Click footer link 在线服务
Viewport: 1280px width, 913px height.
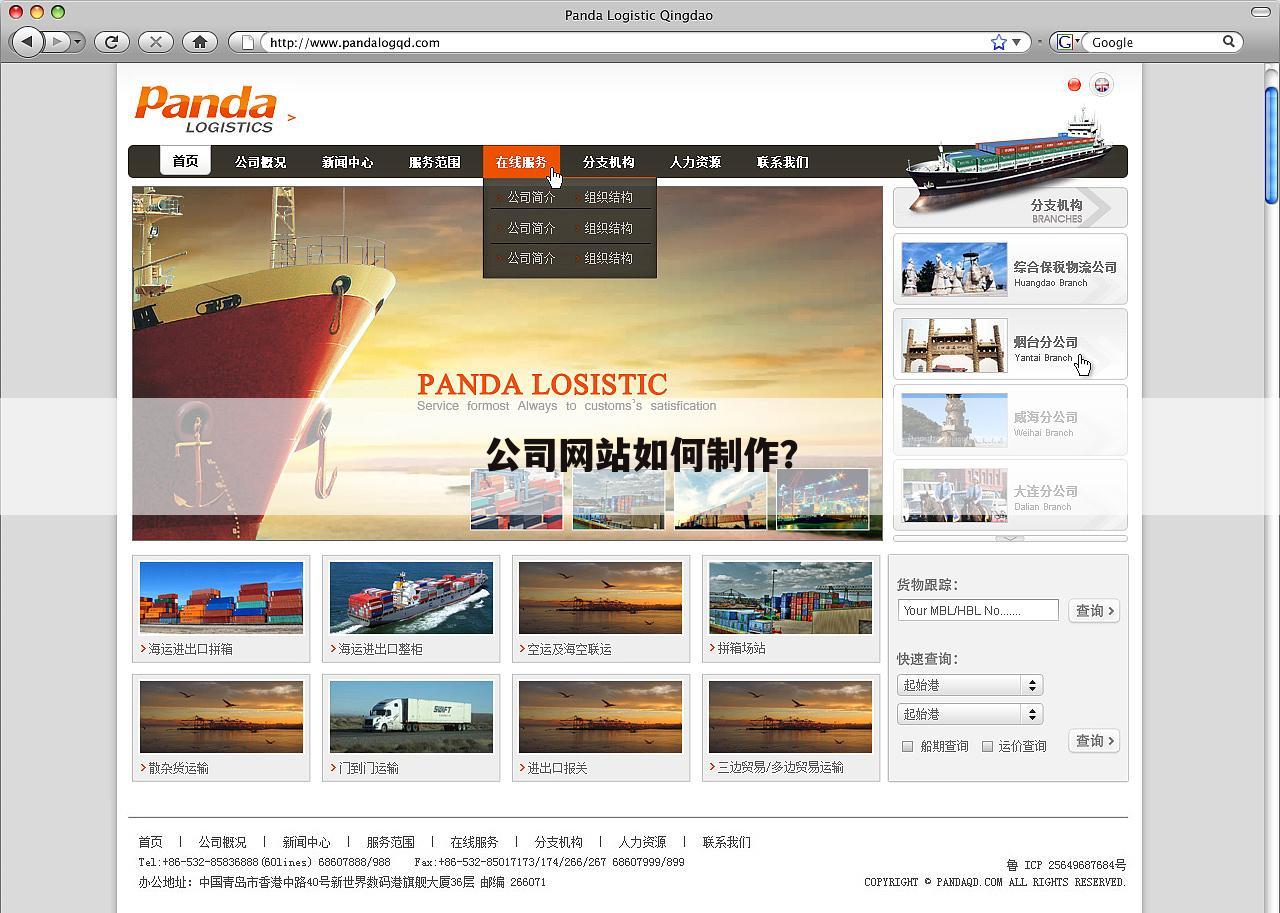[x=474, y=842]
